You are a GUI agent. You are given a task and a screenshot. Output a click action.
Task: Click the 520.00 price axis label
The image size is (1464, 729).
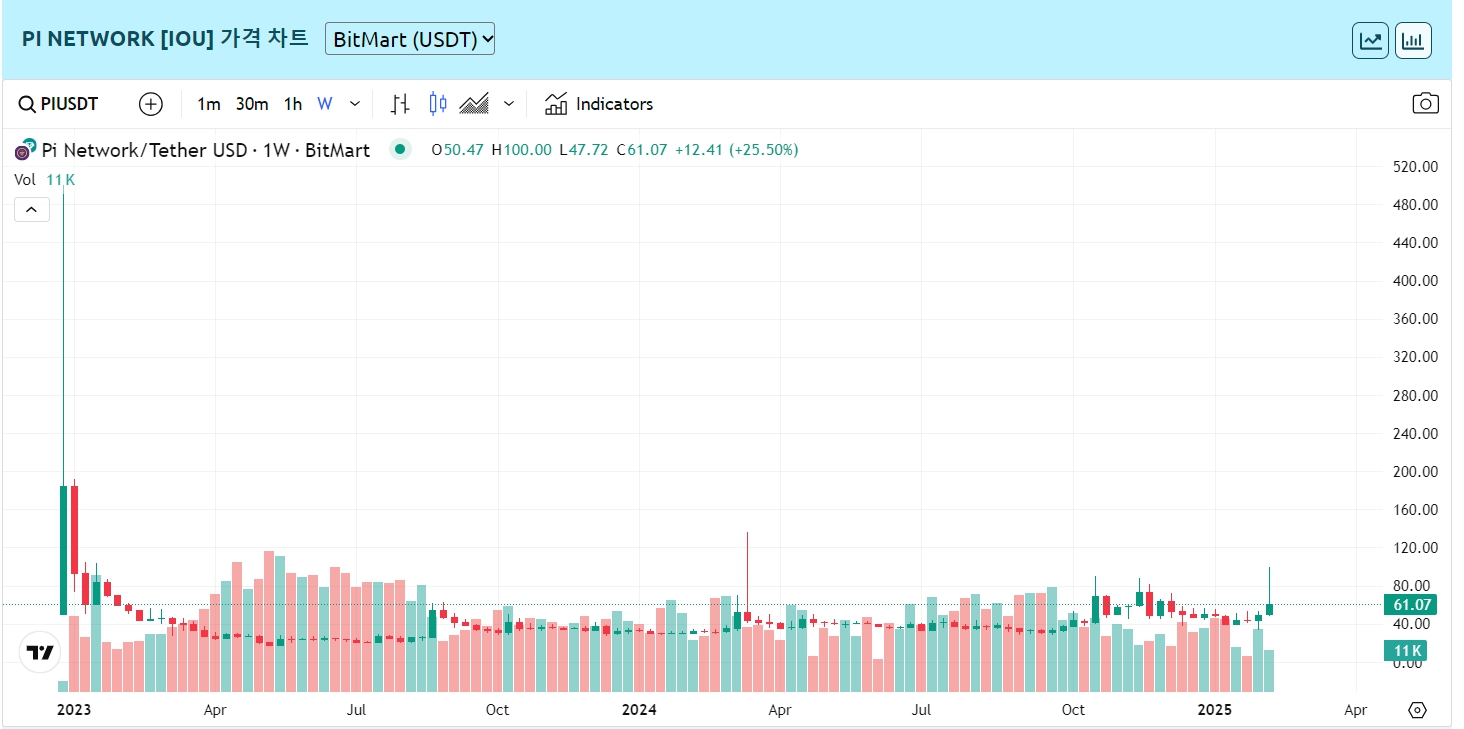(x=1415, y=167)
